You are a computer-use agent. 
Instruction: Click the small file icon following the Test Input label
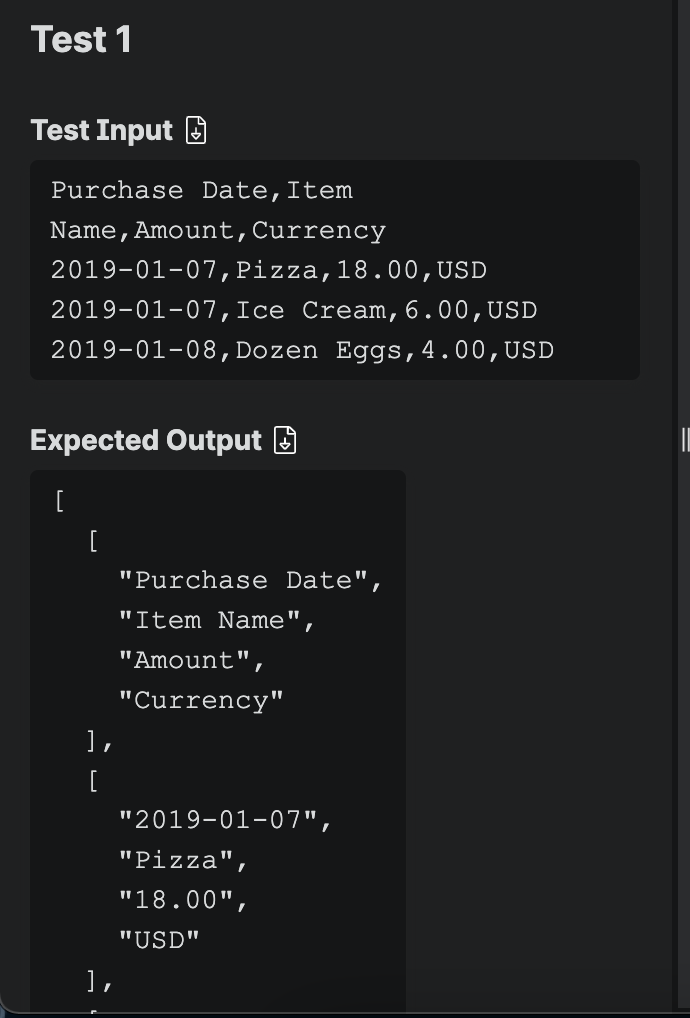coord(197,130)
